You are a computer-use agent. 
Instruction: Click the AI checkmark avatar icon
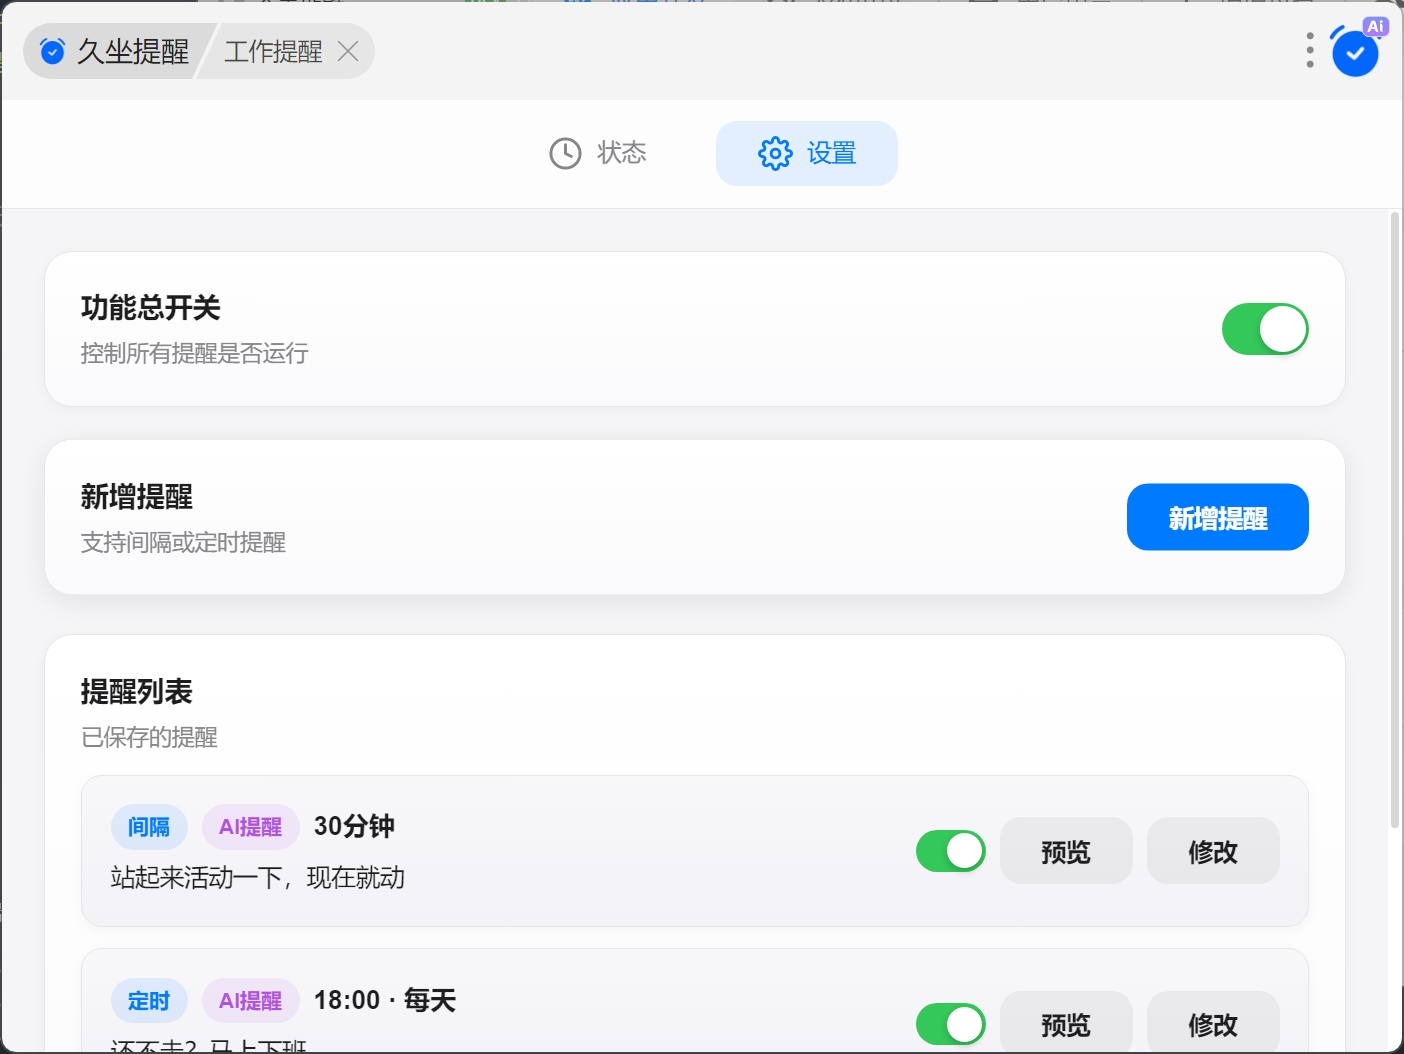coord(1355,52)
